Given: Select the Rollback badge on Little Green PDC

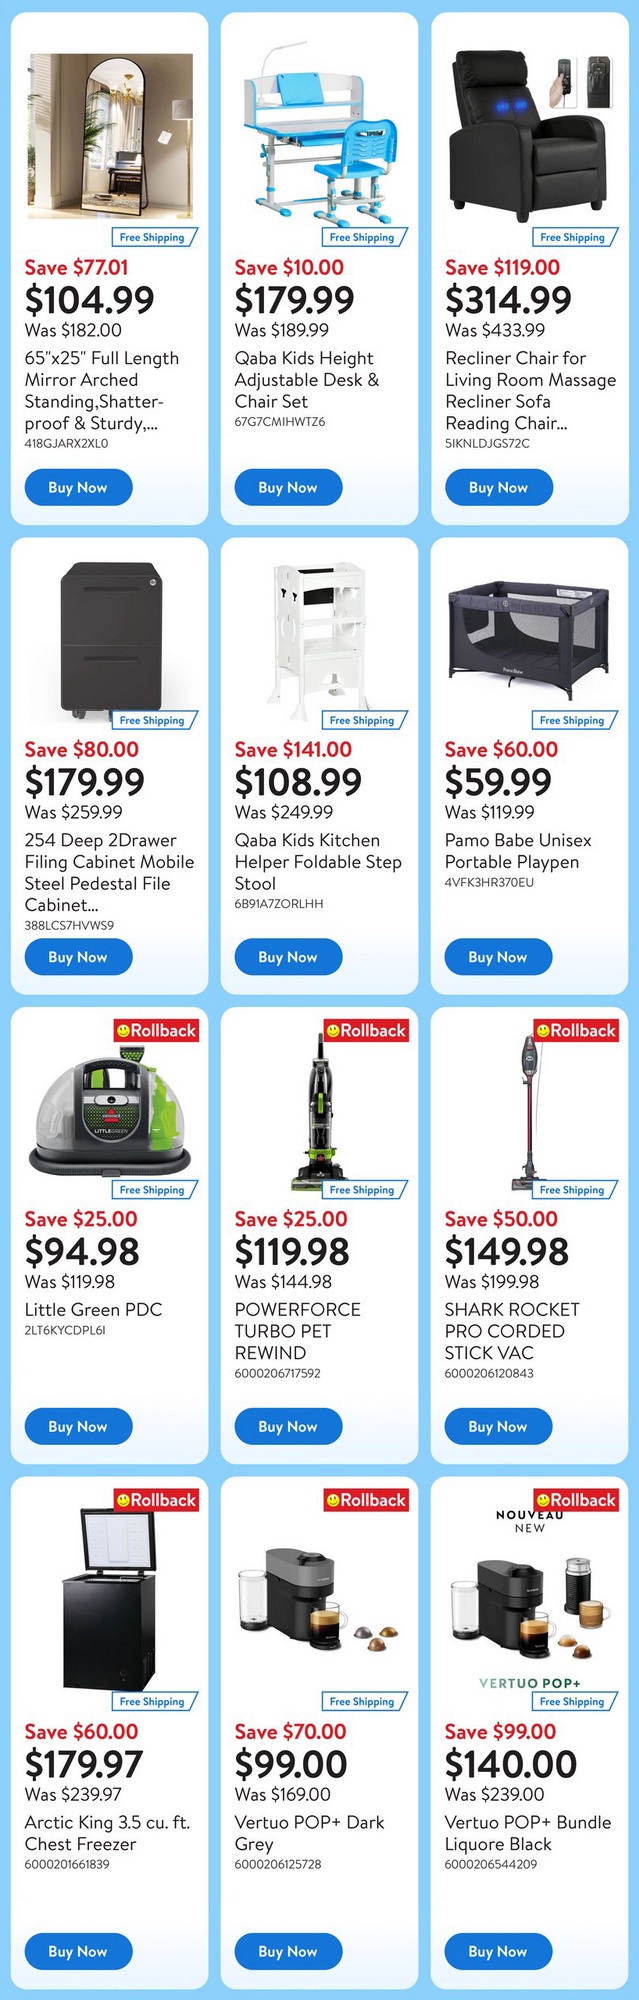Looking at the screenshot, I should [x=156, y=1030].
